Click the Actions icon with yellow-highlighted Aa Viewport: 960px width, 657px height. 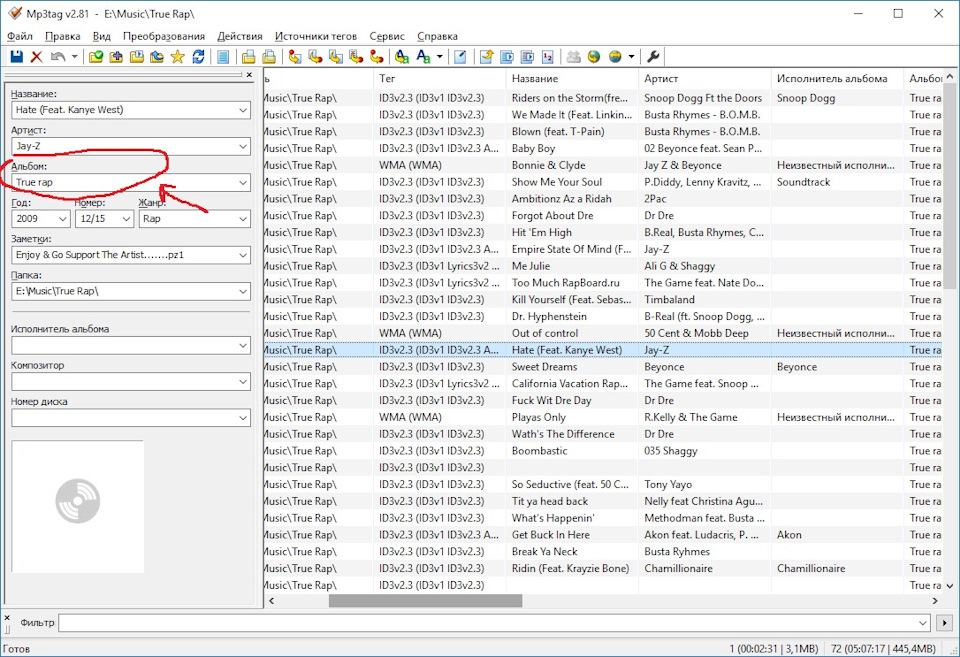click(402, 57)
